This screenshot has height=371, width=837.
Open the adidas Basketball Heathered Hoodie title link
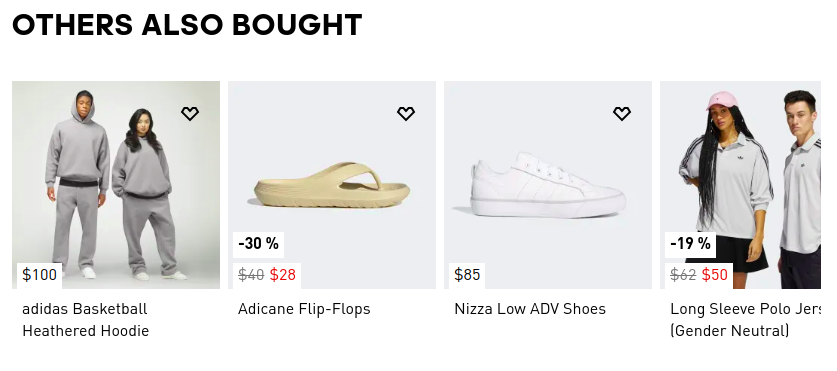click(x=85, y=320)
